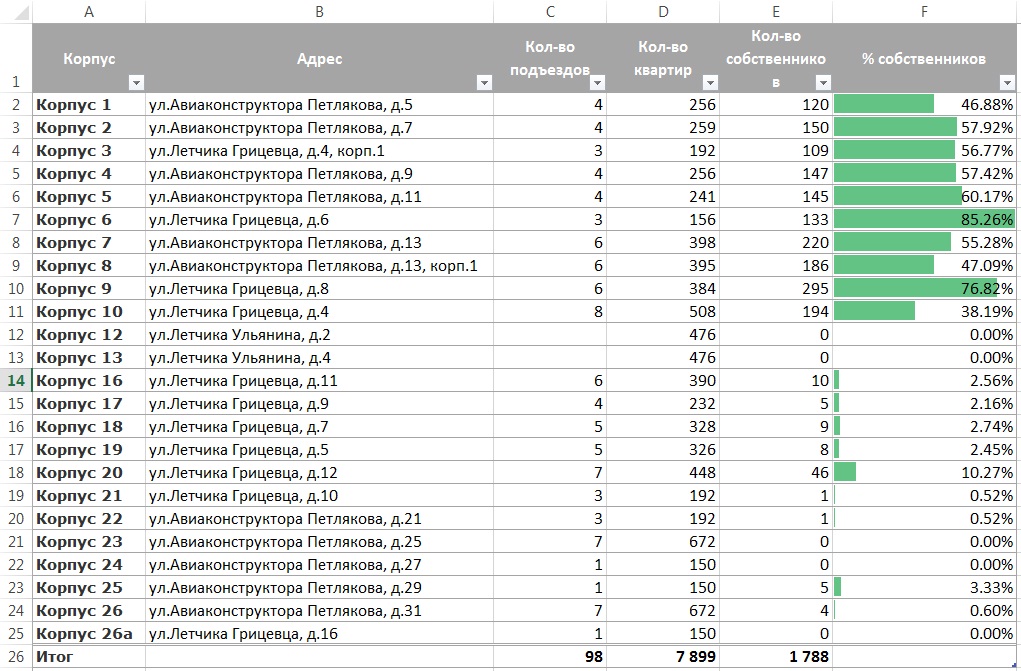The width and height of the screenshot is (1021, 671).
Task: Click apartments value 508 in Корпус 10 row
Action: coord(663,311)
